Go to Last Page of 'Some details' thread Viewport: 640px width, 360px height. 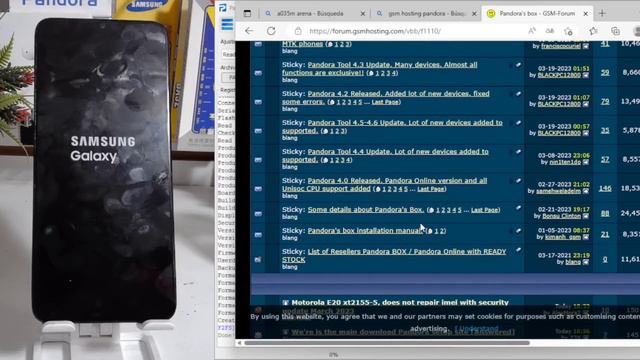484,210
